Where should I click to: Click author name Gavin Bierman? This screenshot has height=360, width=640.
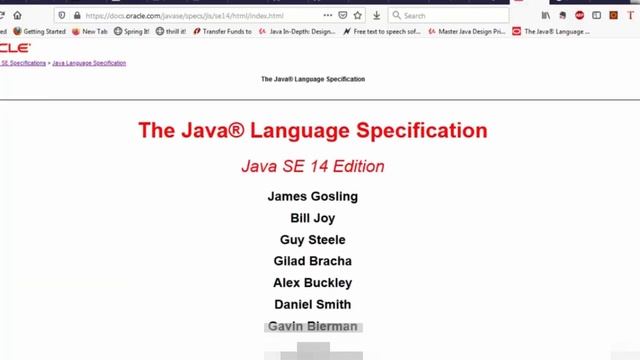pos(313,327)
